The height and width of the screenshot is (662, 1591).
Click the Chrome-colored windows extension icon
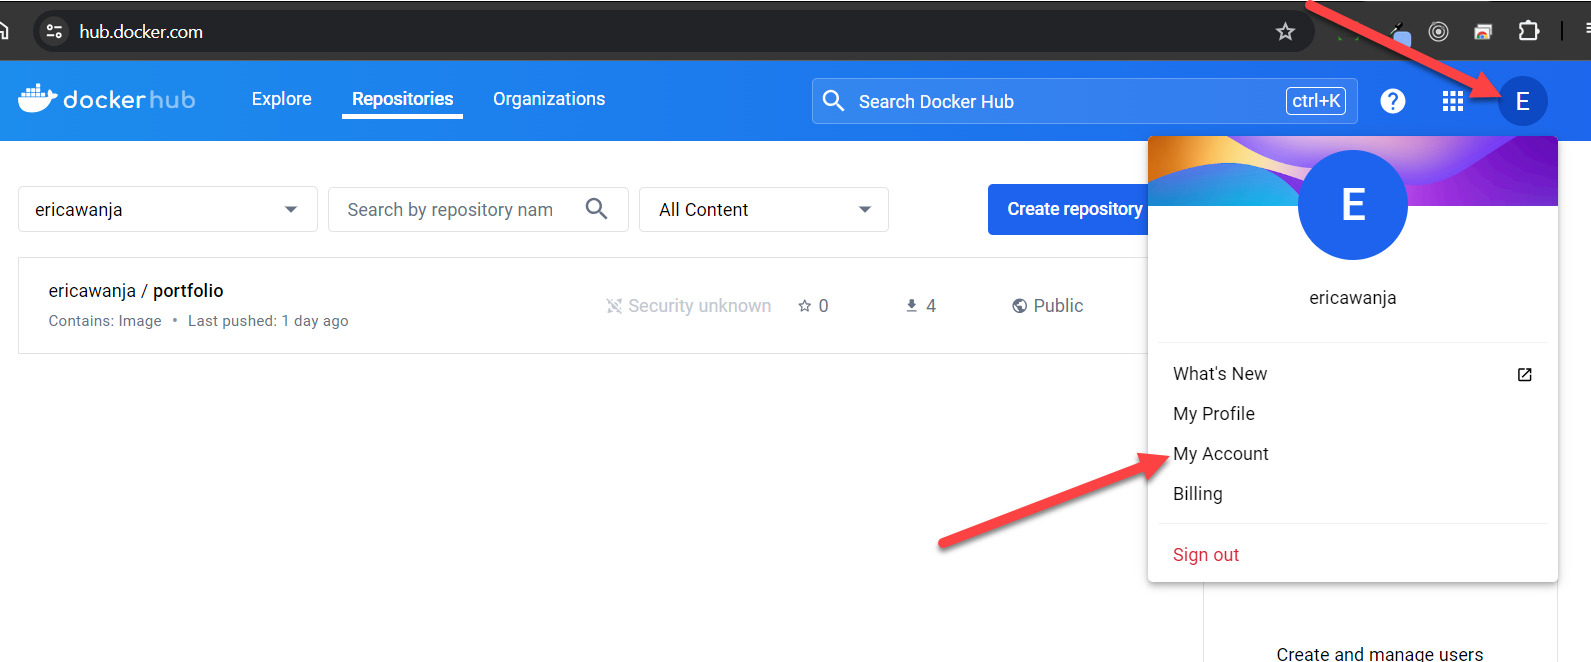1483,32
